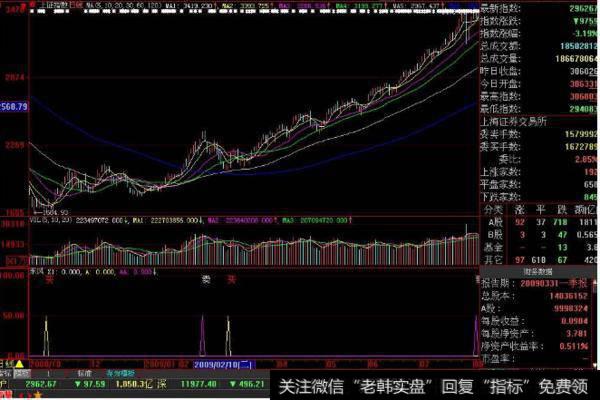Click the blue 2568.79 price axis label
This screenshot has width=600, height=400.
(x=14, y=105)
